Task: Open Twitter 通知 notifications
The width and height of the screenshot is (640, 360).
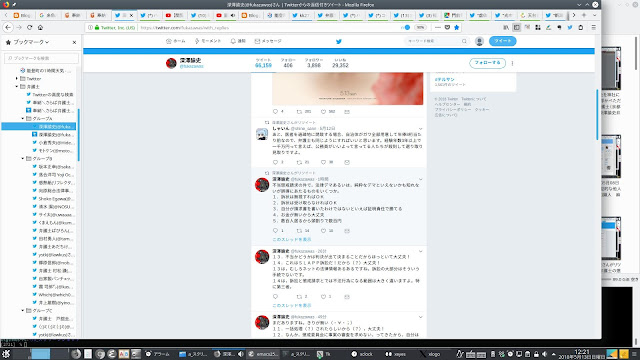Action: pos(238,41)
